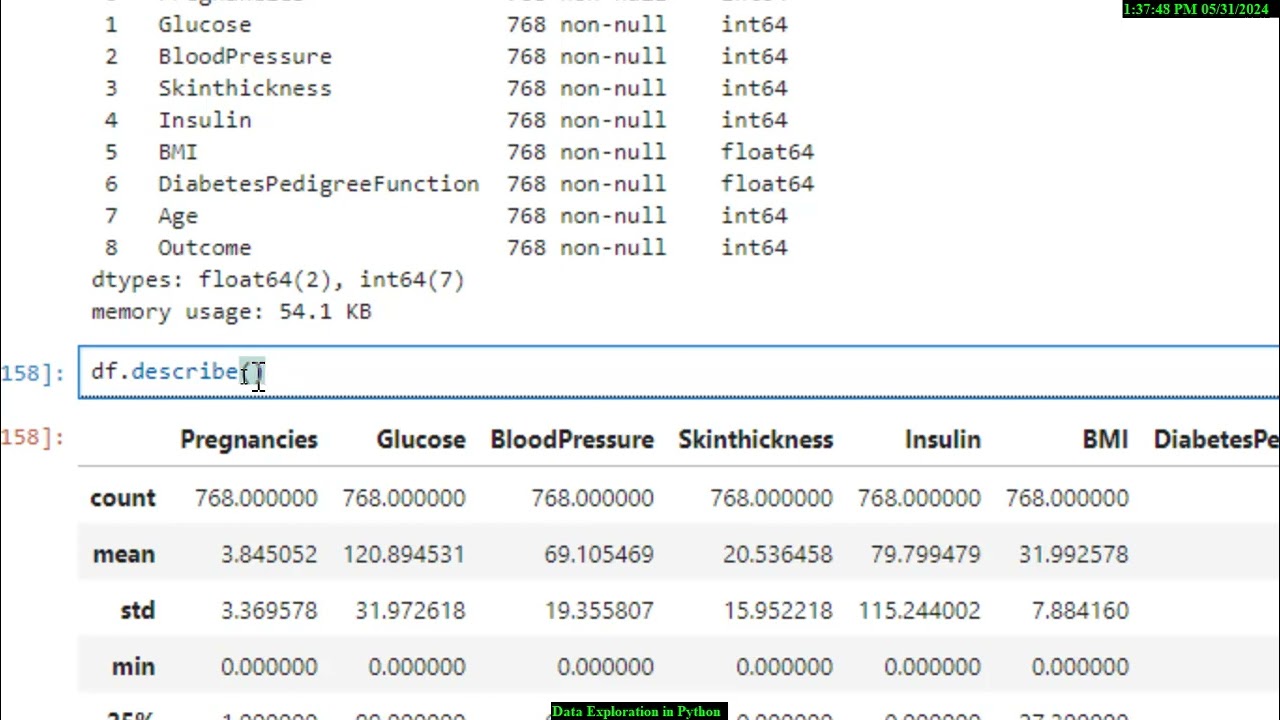
Task: Click float64 dtype of BMI row
Action: (x=768, y=152)
